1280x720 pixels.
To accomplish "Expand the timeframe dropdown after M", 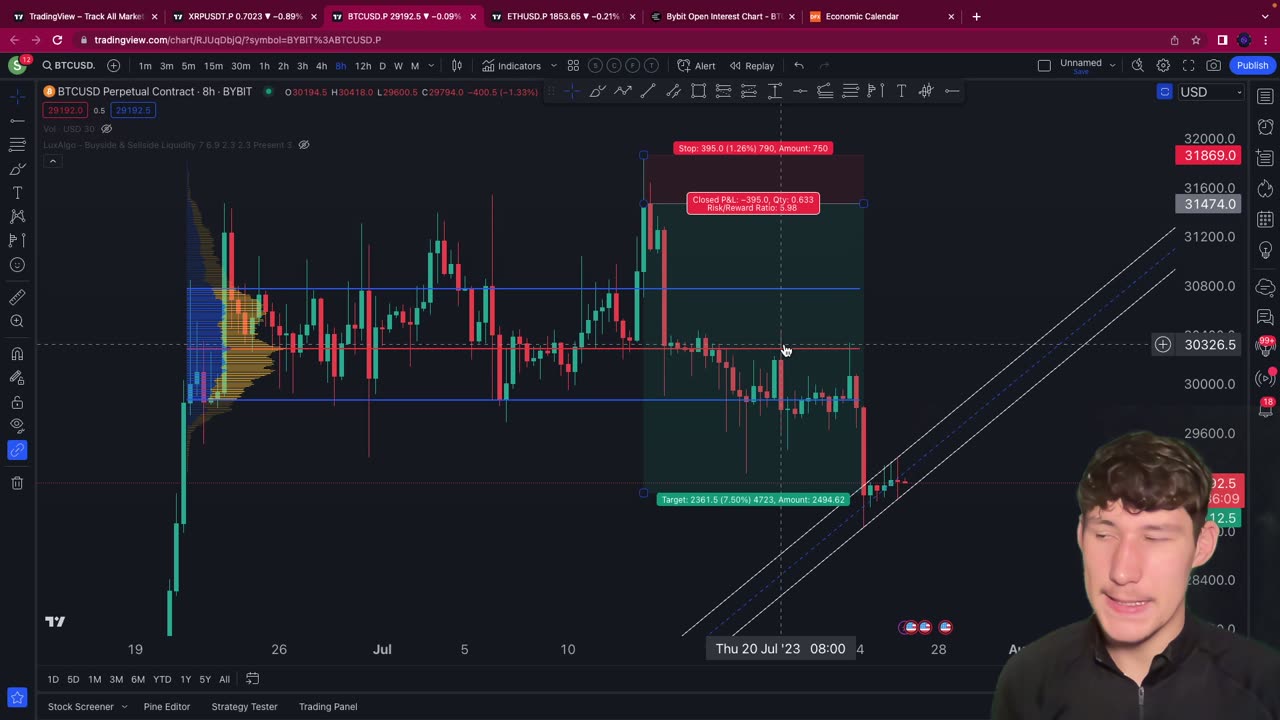I will pyautogui.click(x=431, y=65).
